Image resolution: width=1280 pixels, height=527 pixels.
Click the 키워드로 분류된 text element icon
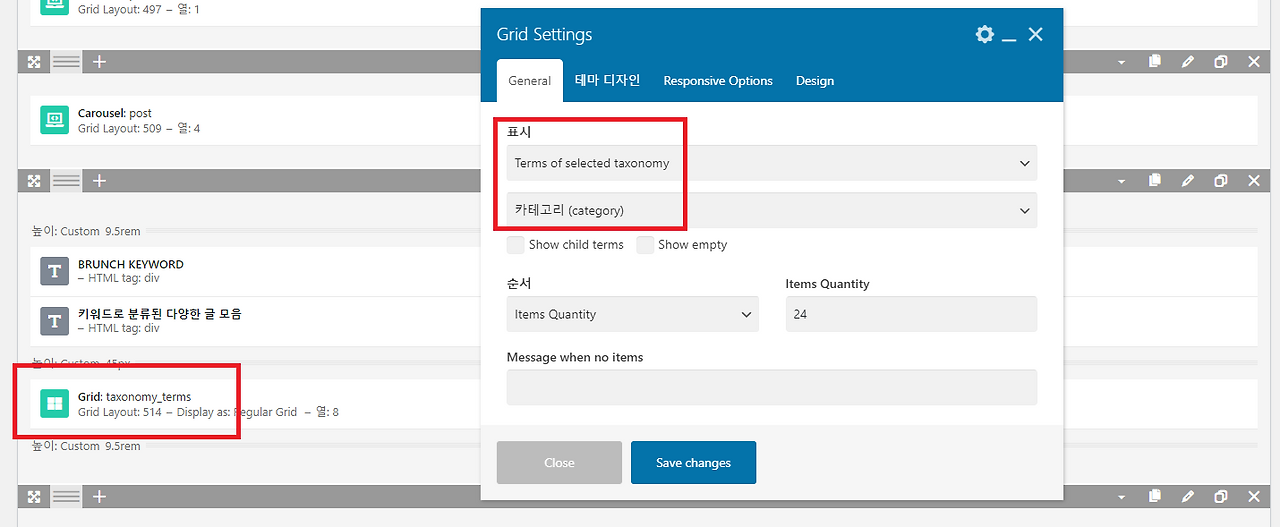pyautogui.click(x=54, y=320)
